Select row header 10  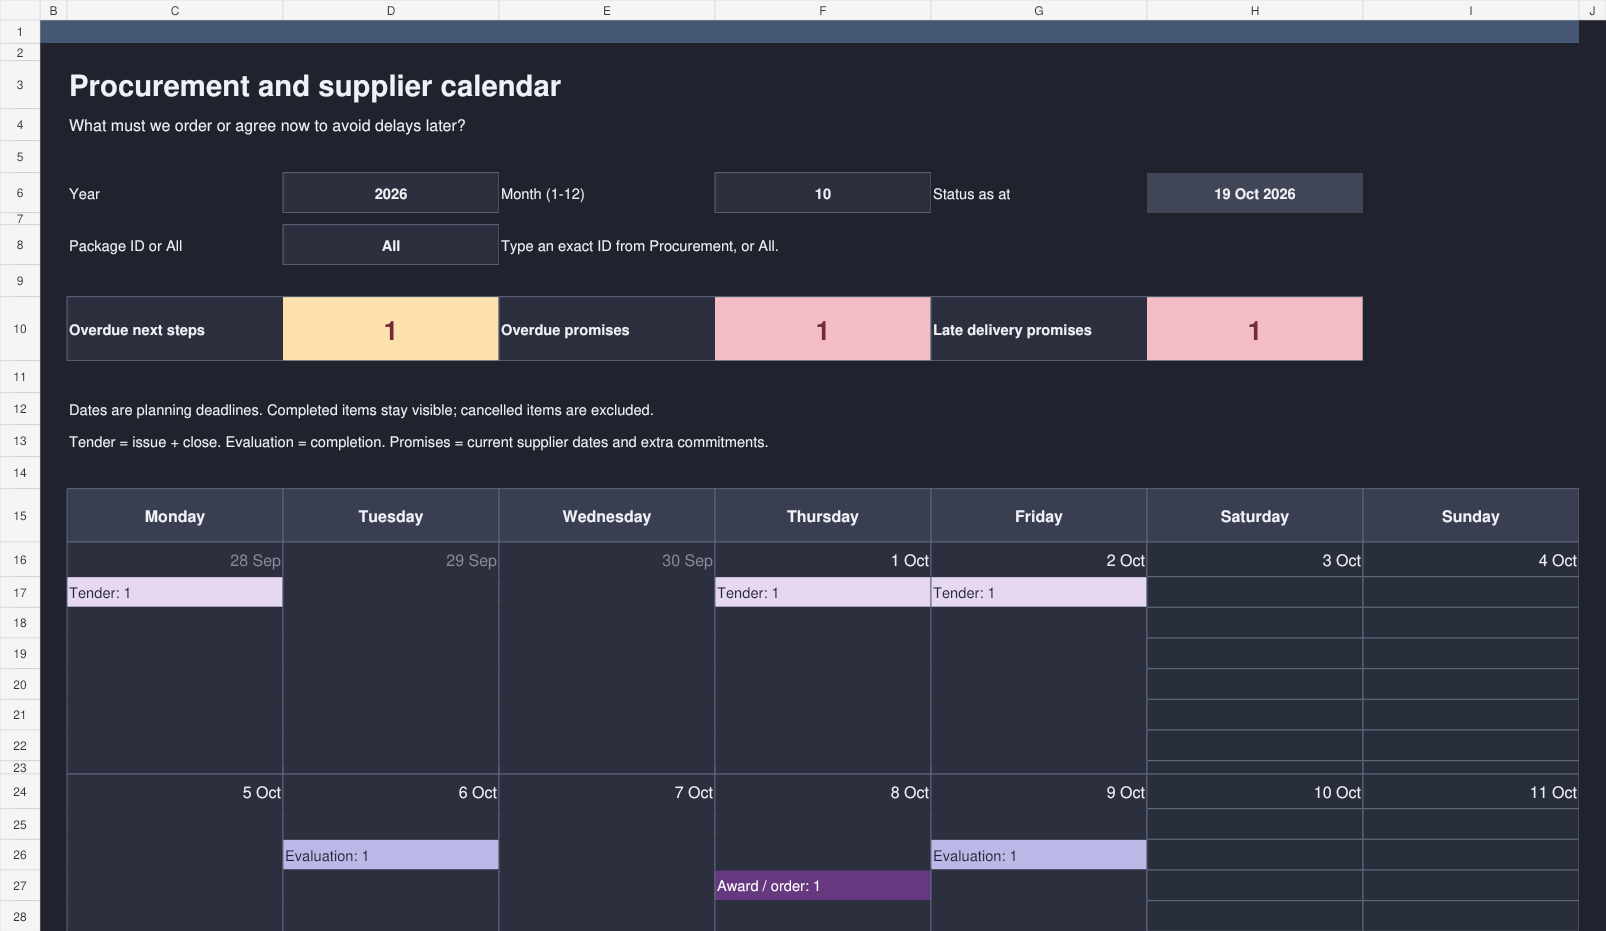point(20,329)
